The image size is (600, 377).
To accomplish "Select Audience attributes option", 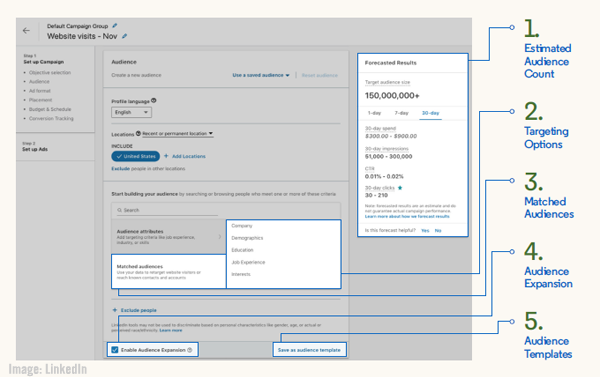I will click(x=168, y=237).
